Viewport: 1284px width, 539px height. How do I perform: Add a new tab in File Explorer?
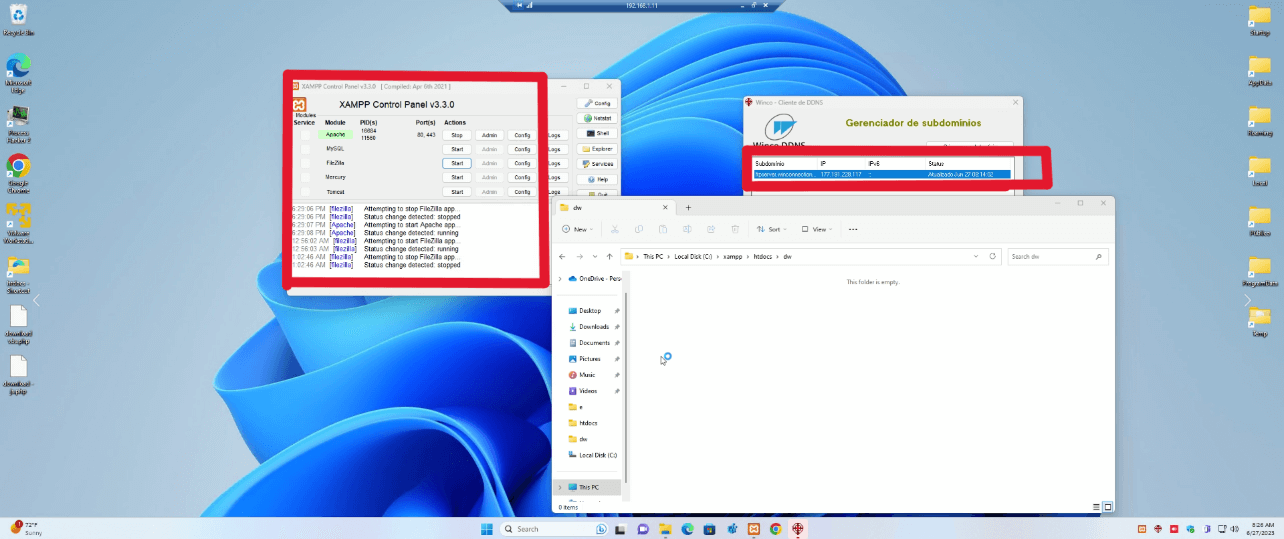click(x=688, y=207)
